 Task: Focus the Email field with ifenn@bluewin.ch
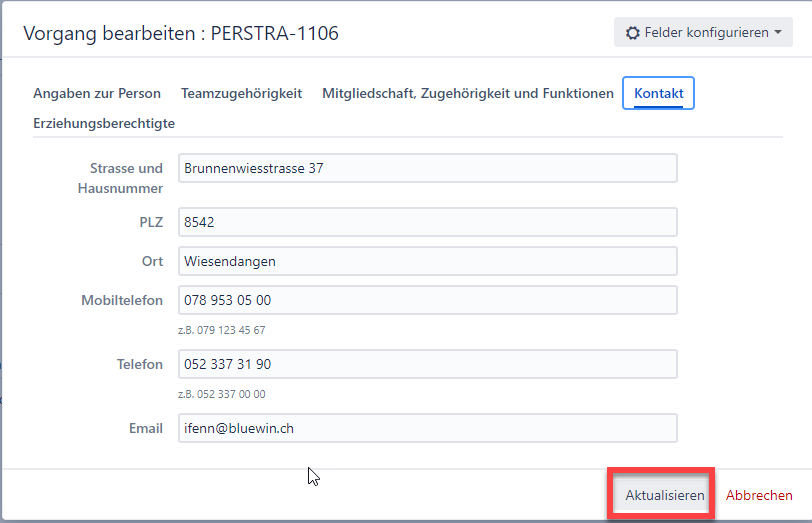click(x=427, y=428)
